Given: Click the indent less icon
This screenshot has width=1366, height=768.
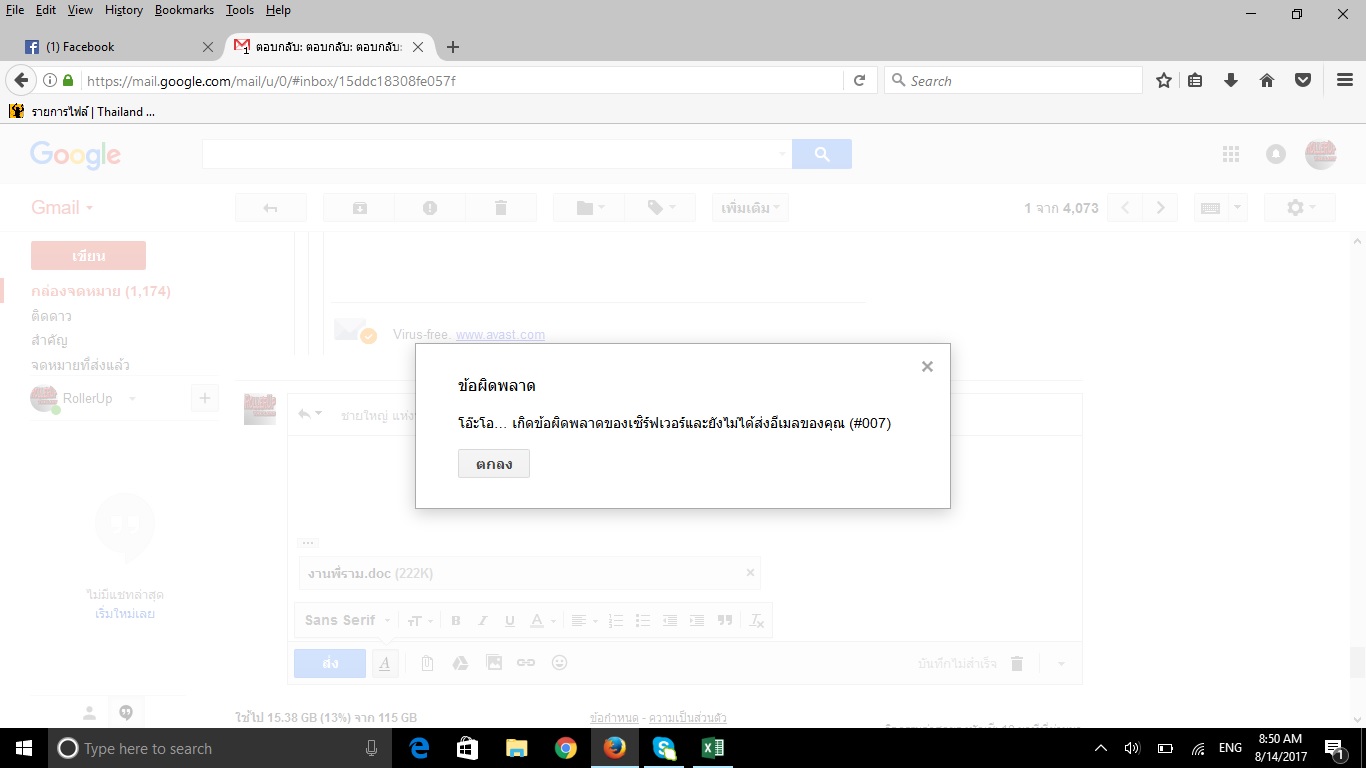Looking at the screenshot, I should (670, 621).
